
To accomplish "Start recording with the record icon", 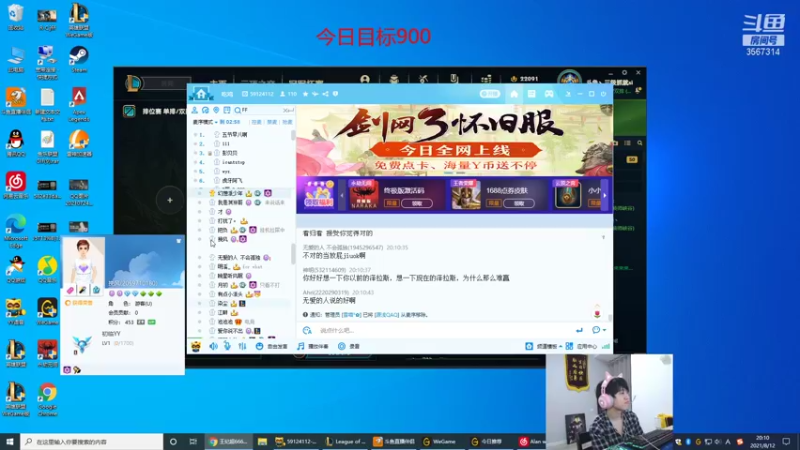I will click(x=341, y=346).
